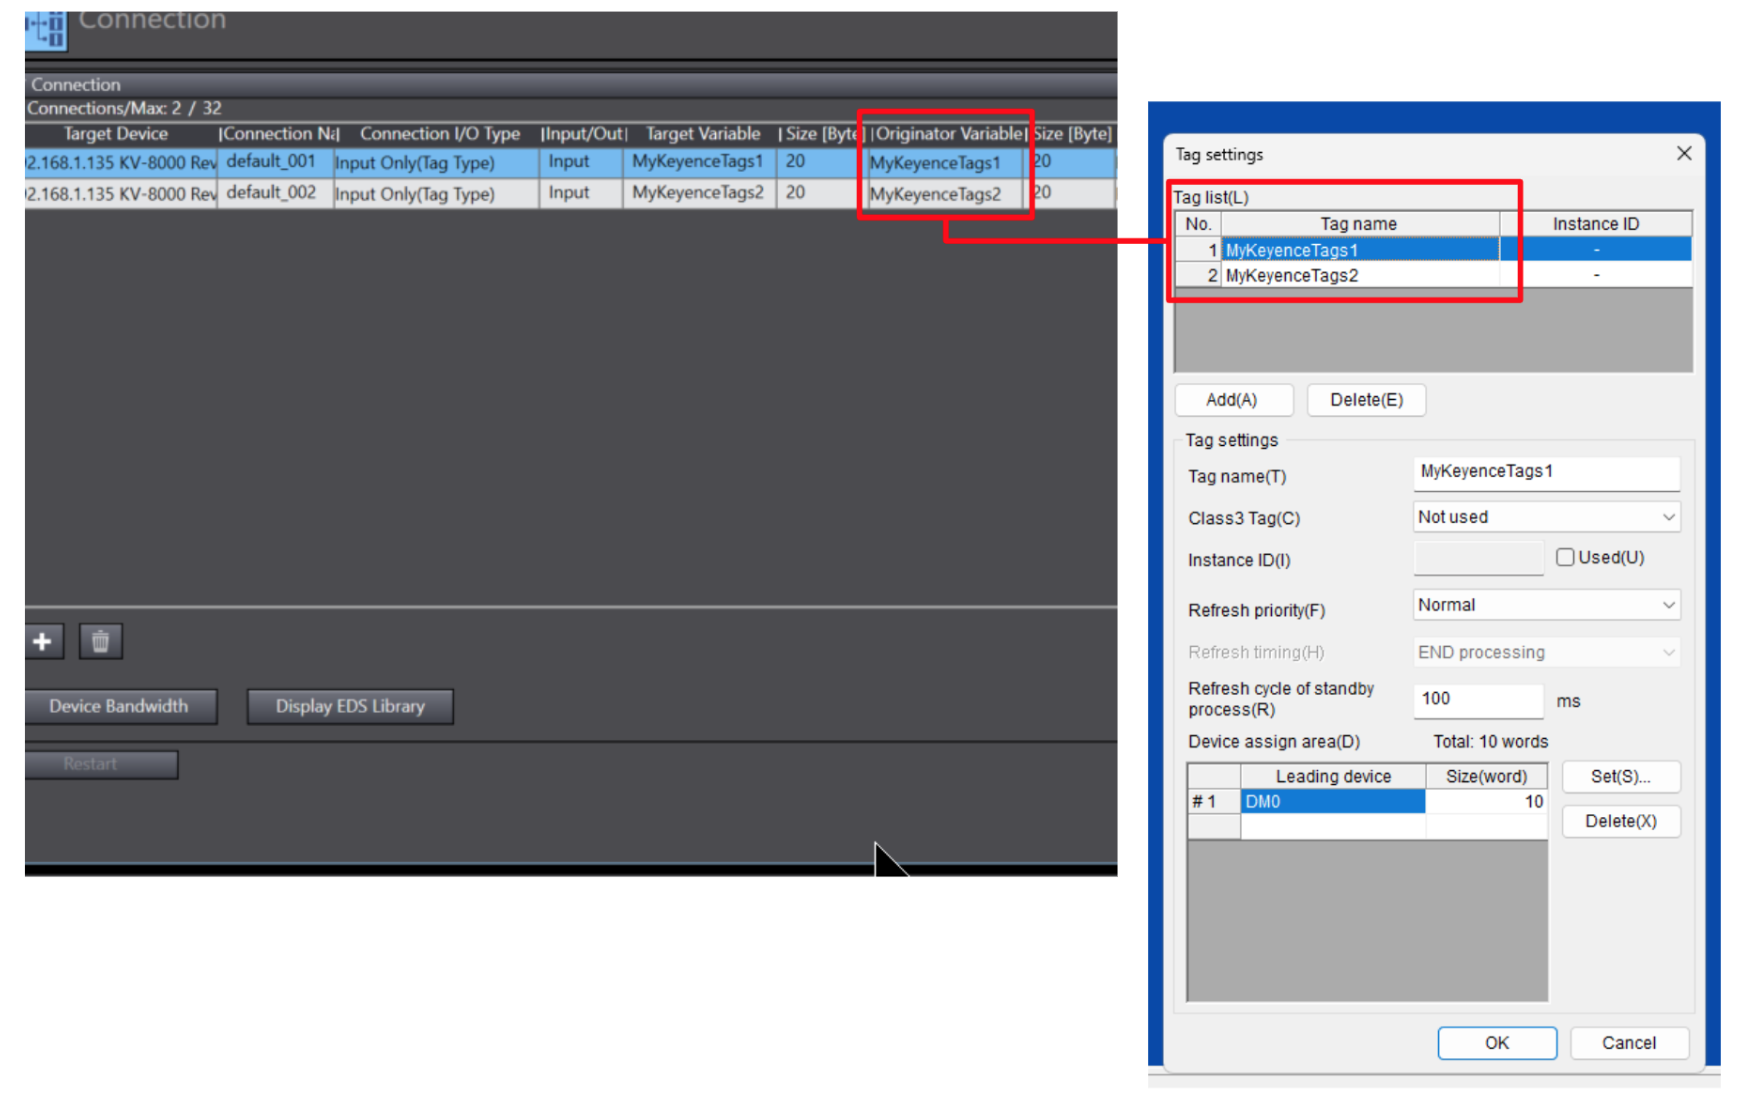Click the Tag name column header
This screenshot has width=1748, height=1112.
[1360, 224]
